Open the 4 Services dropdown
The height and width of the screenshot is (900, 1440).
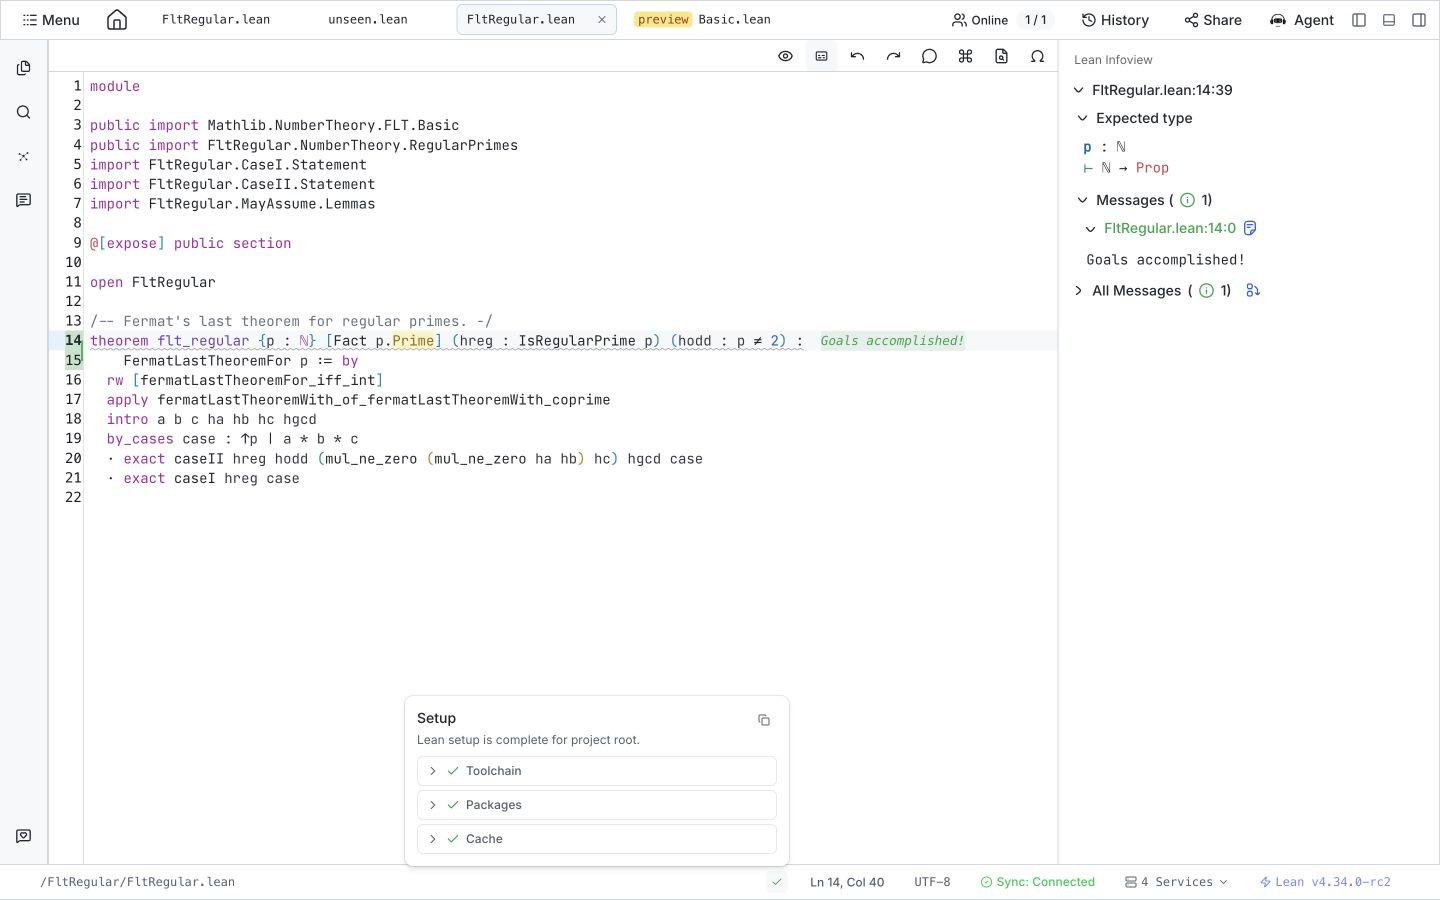[1176, 882]
